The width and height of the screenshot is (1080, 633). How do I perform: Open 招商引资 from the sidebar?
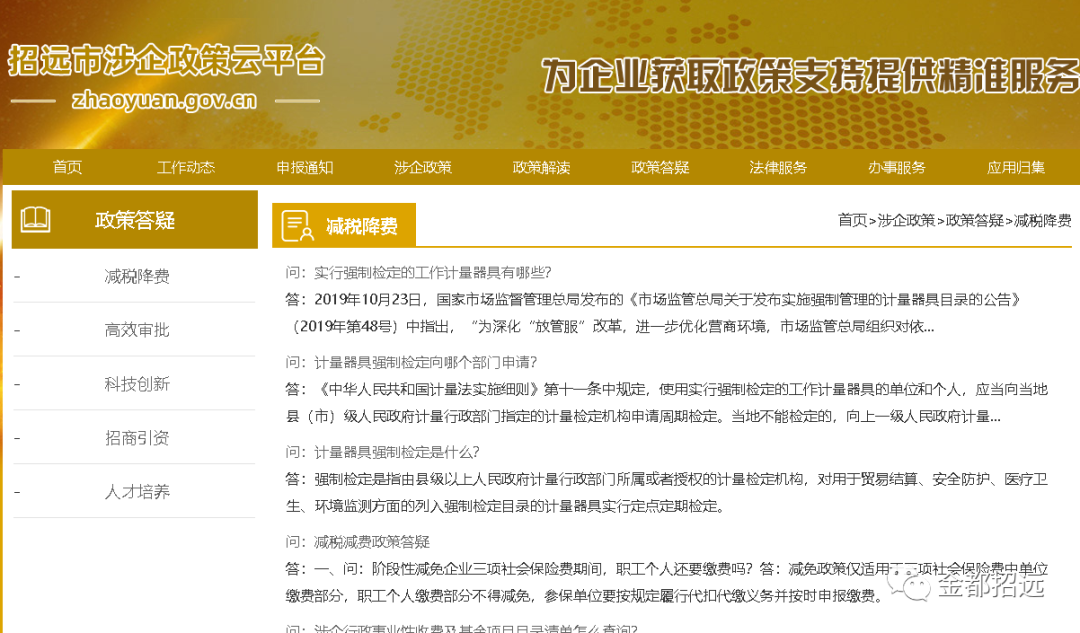137,438
